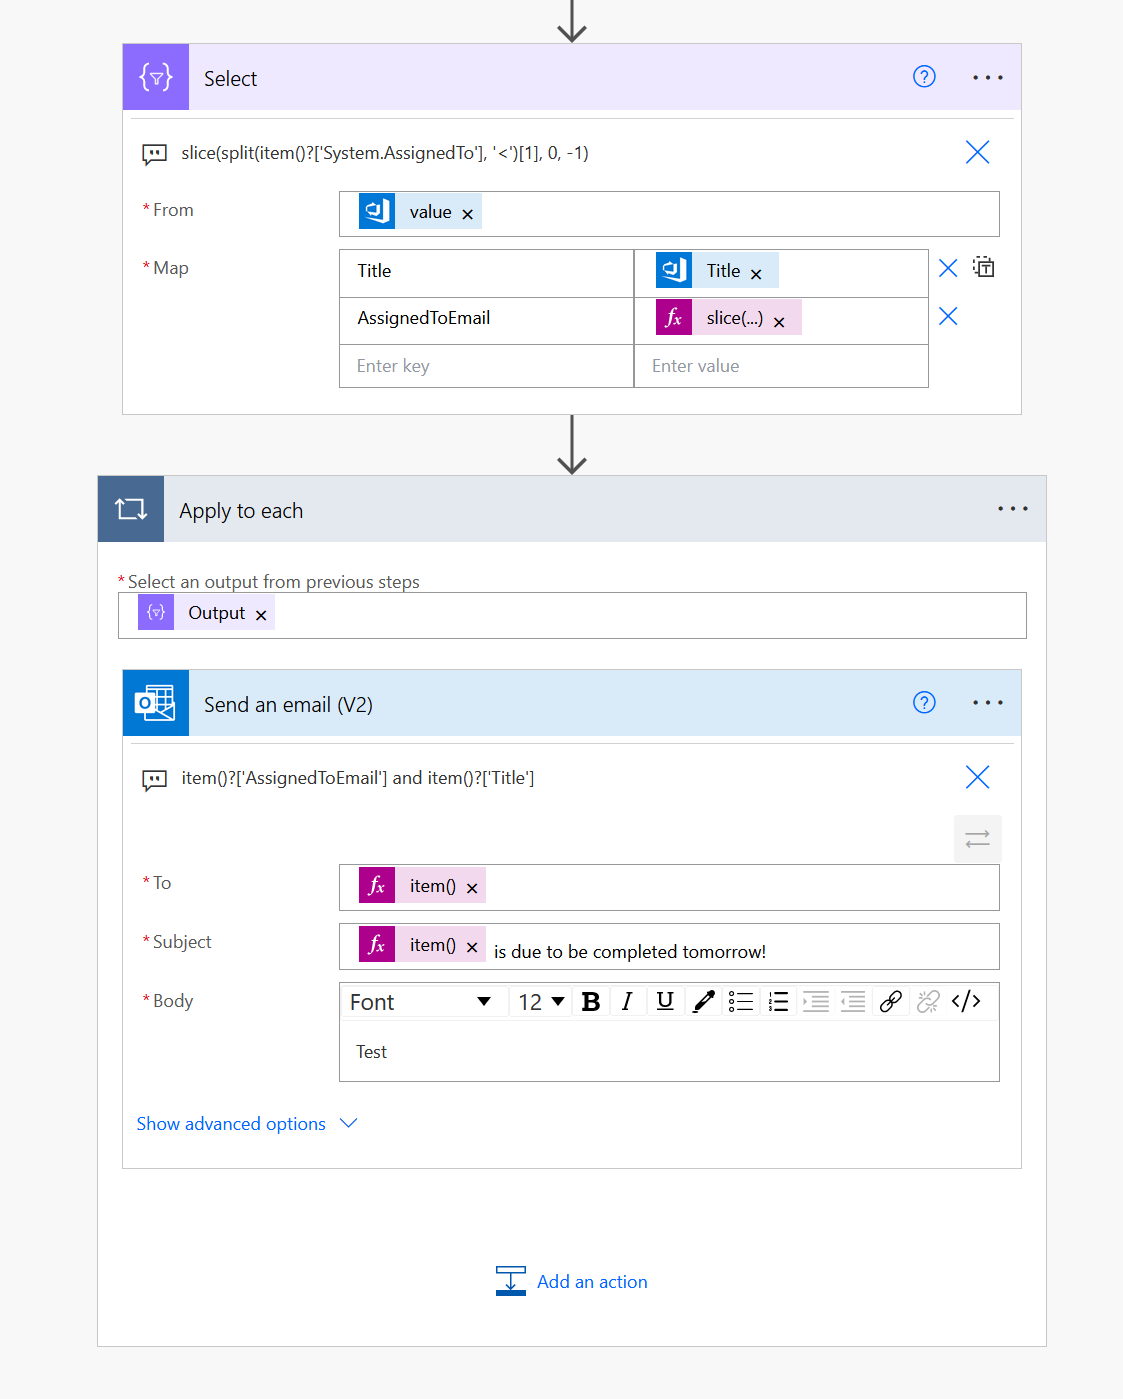This screenshot has height=1399, width=1123.
Task: Open the Select action ellipsis menu
Action: (987, 77)
